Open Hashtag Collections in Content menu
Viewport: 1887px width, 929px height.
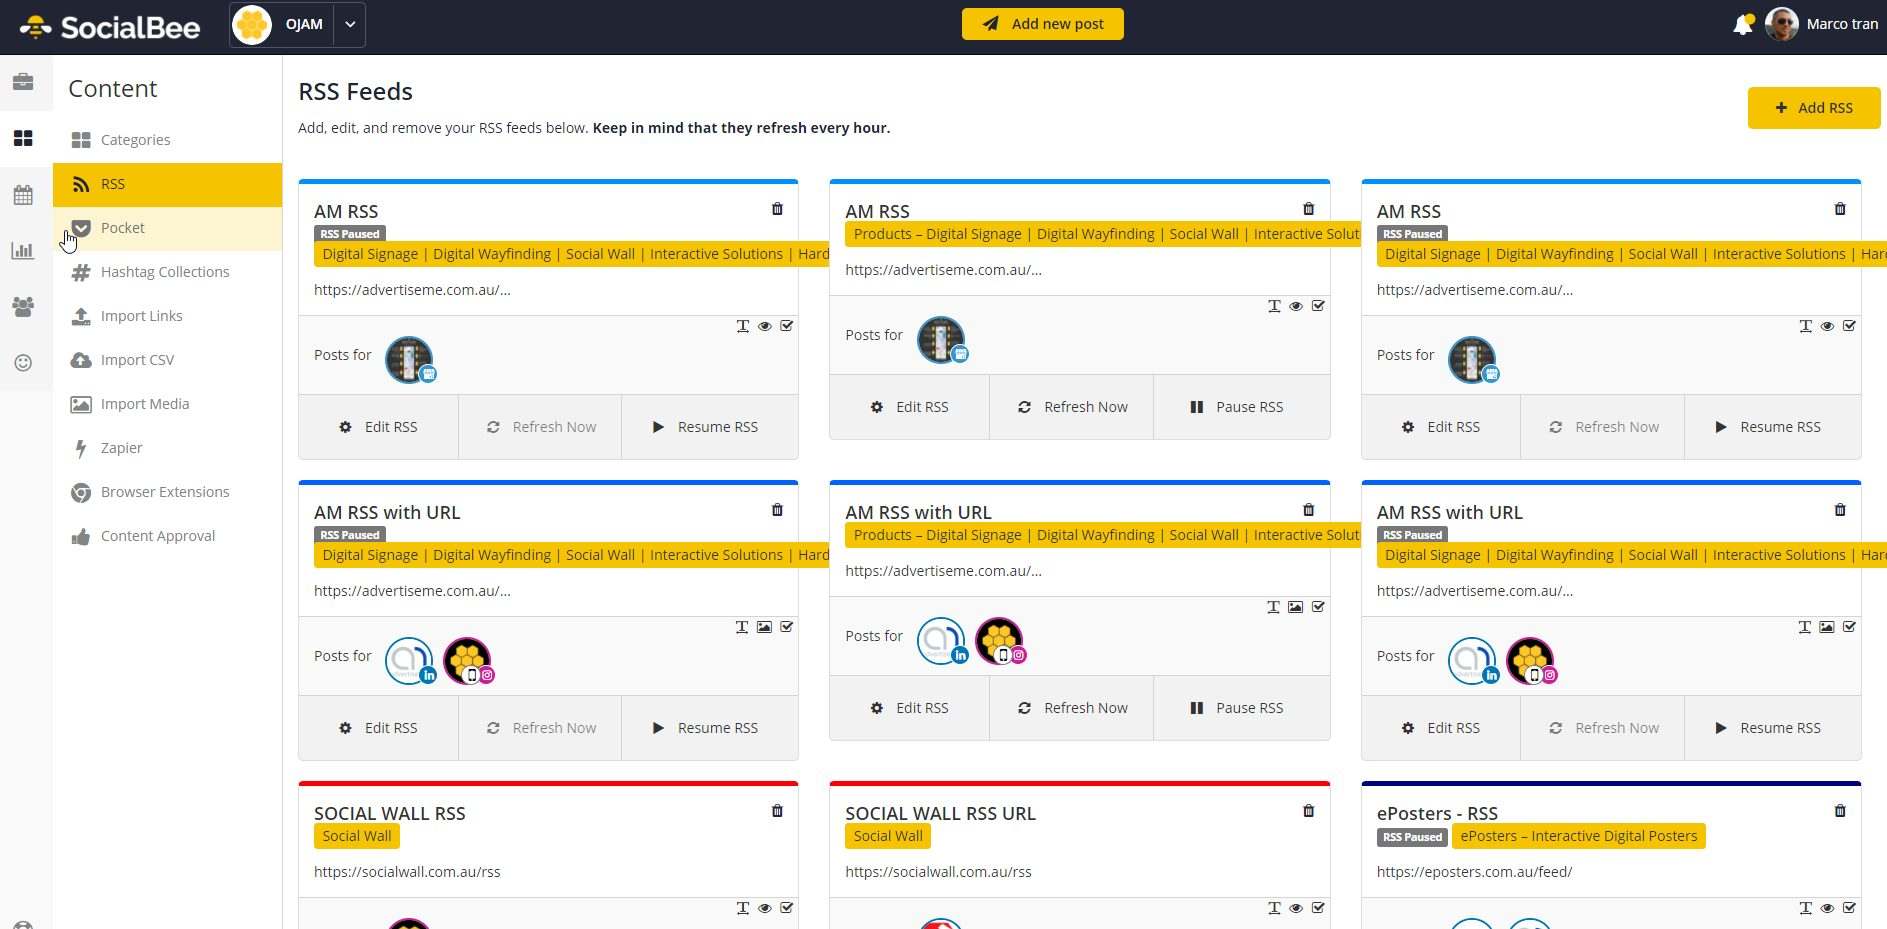(x=165, y=272)
